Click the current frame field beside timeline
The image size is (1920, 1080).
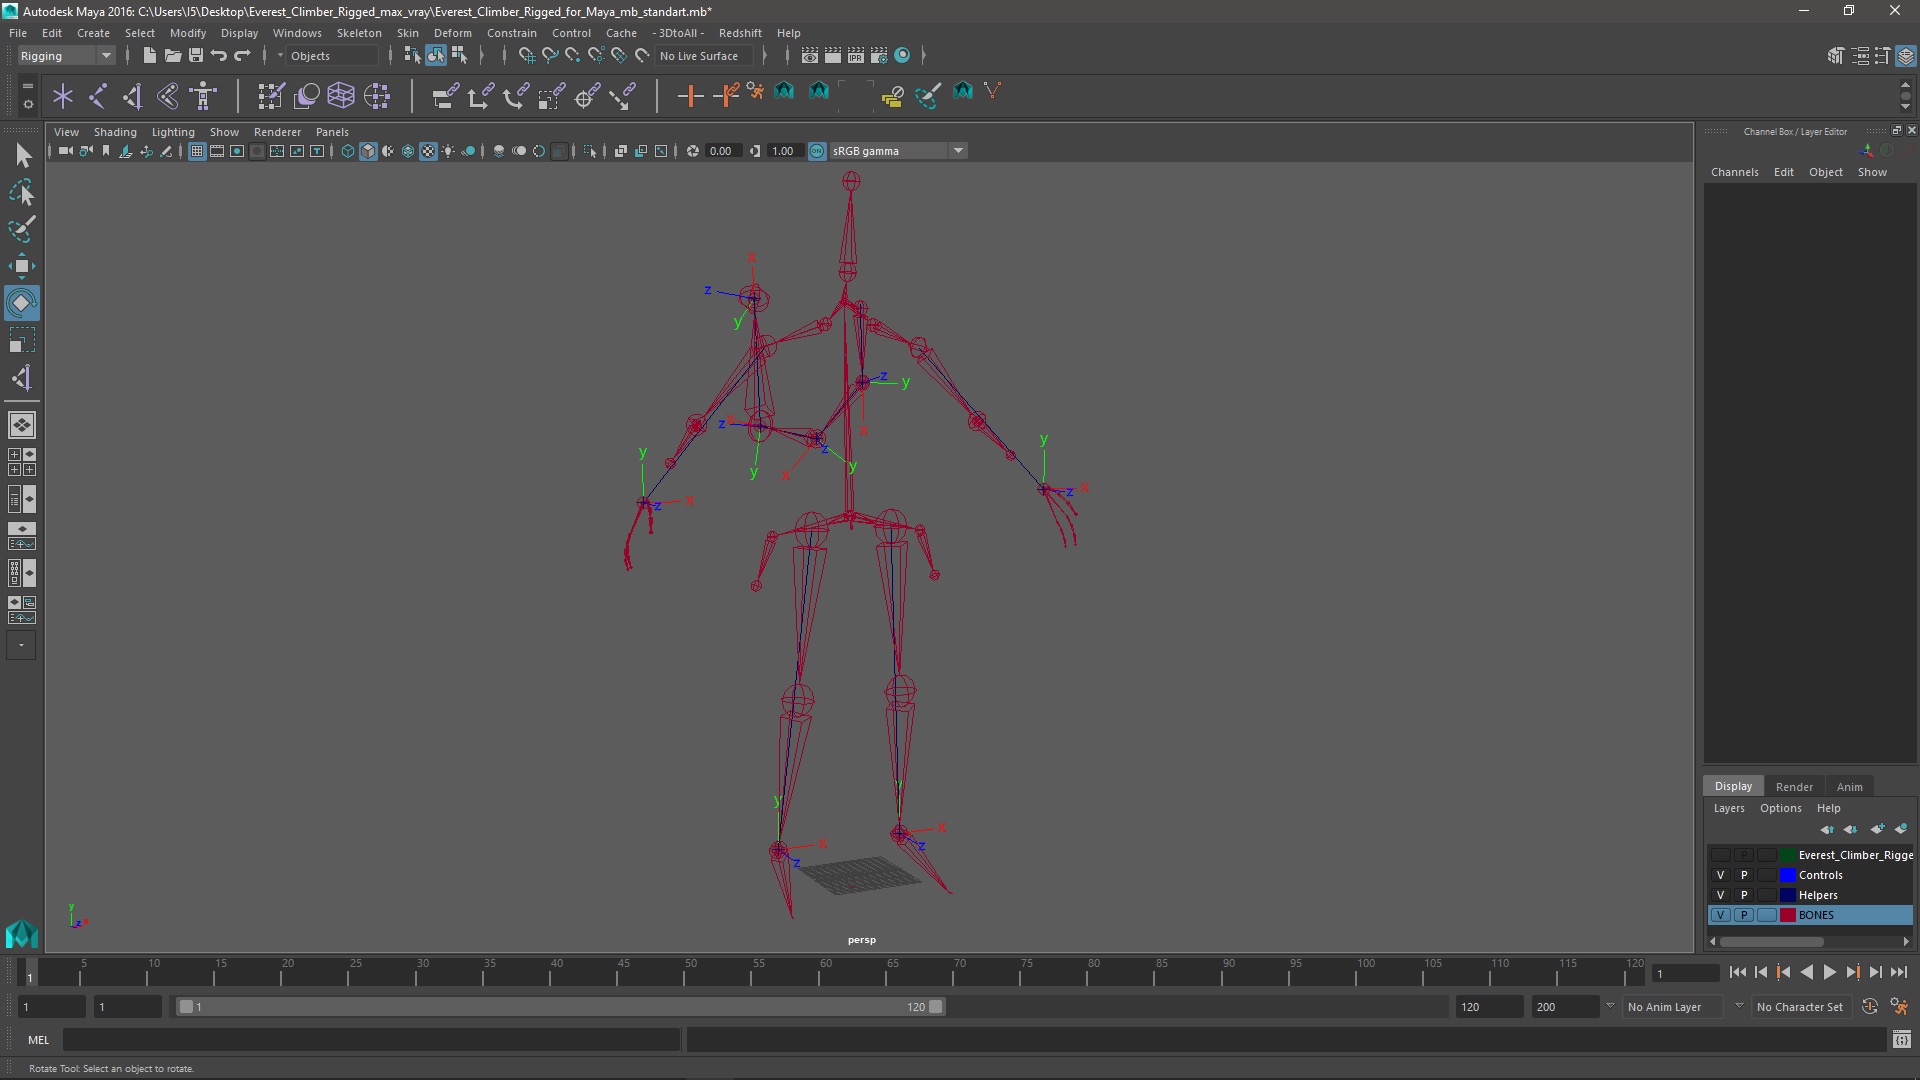click(1686, 973)
